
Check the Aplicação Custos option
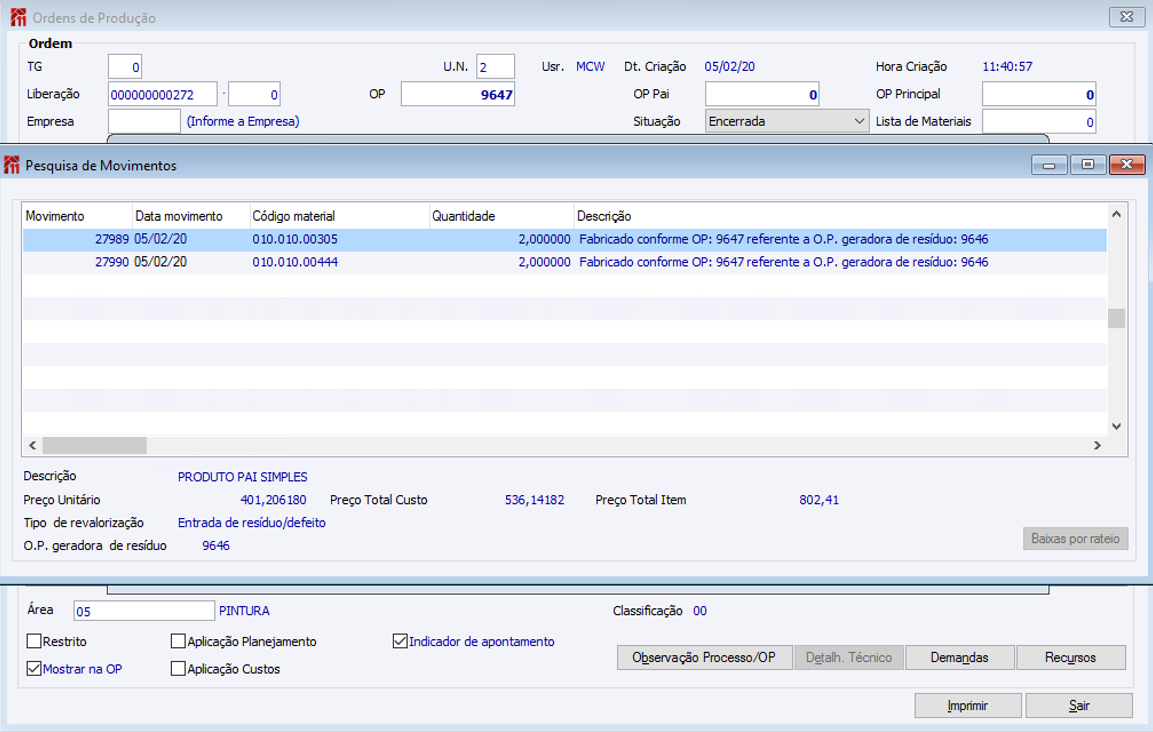click(179, 669)
